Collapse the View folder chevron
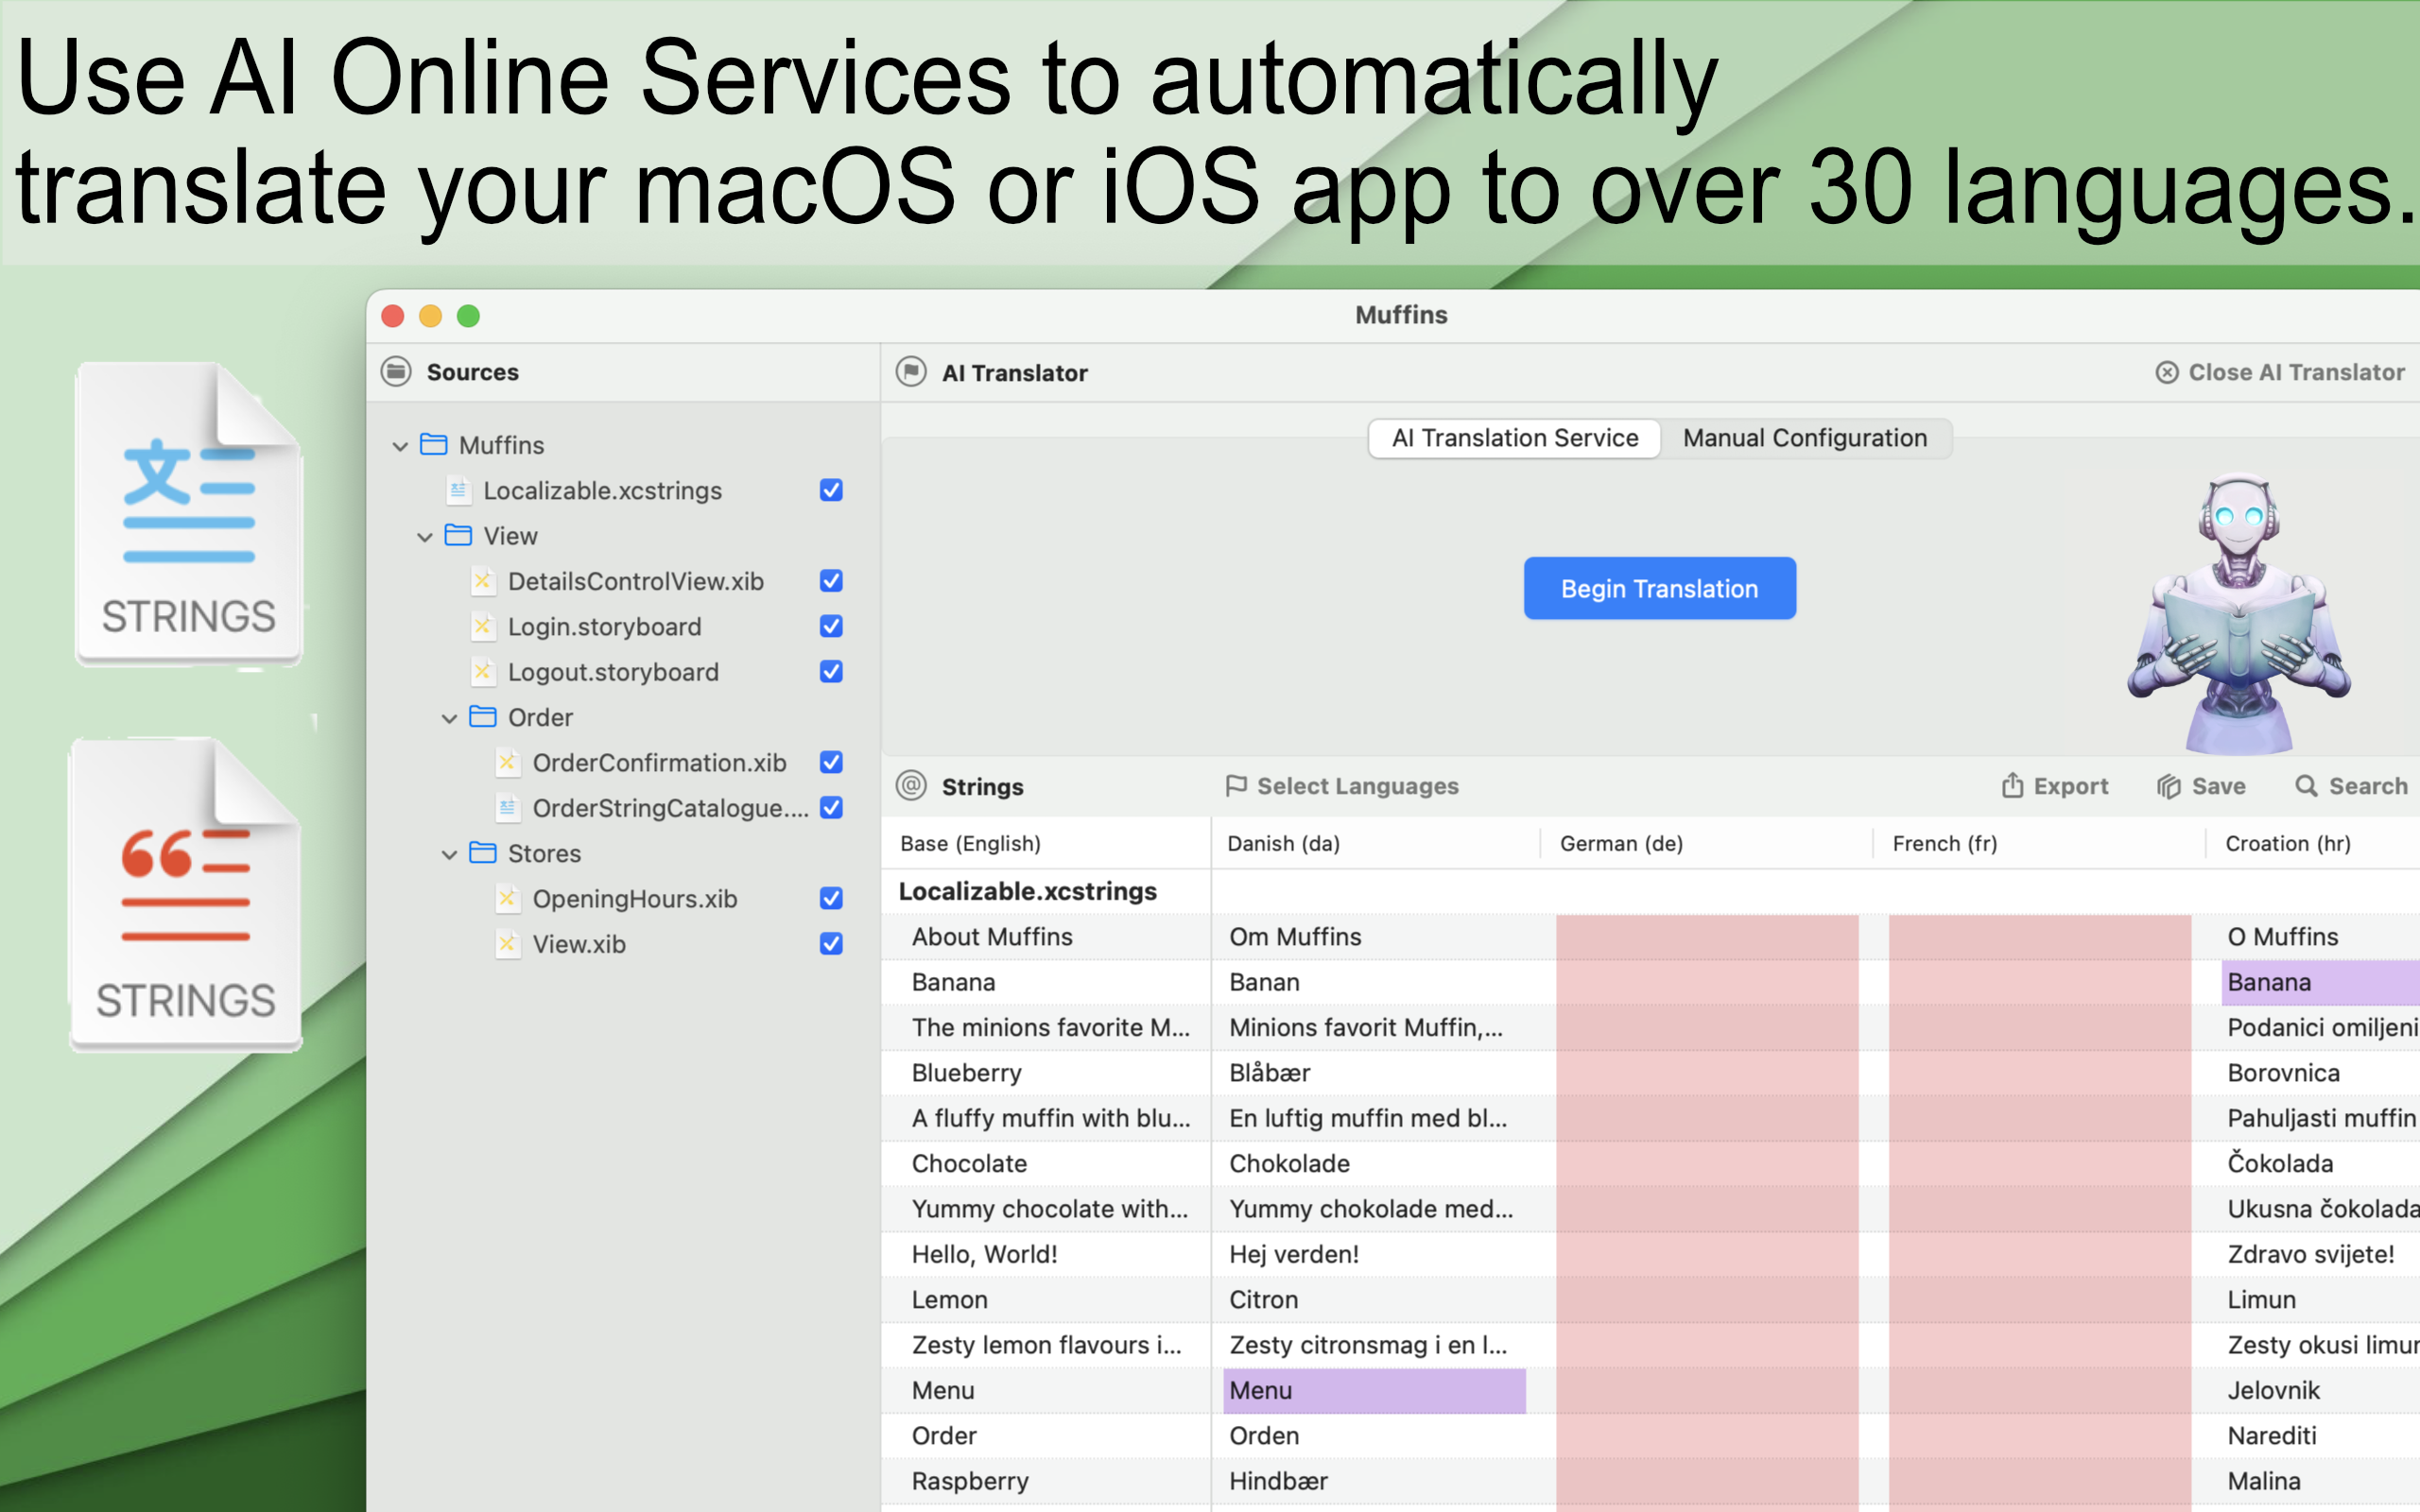2420x1512 pixels. click(x=425, y=537)
